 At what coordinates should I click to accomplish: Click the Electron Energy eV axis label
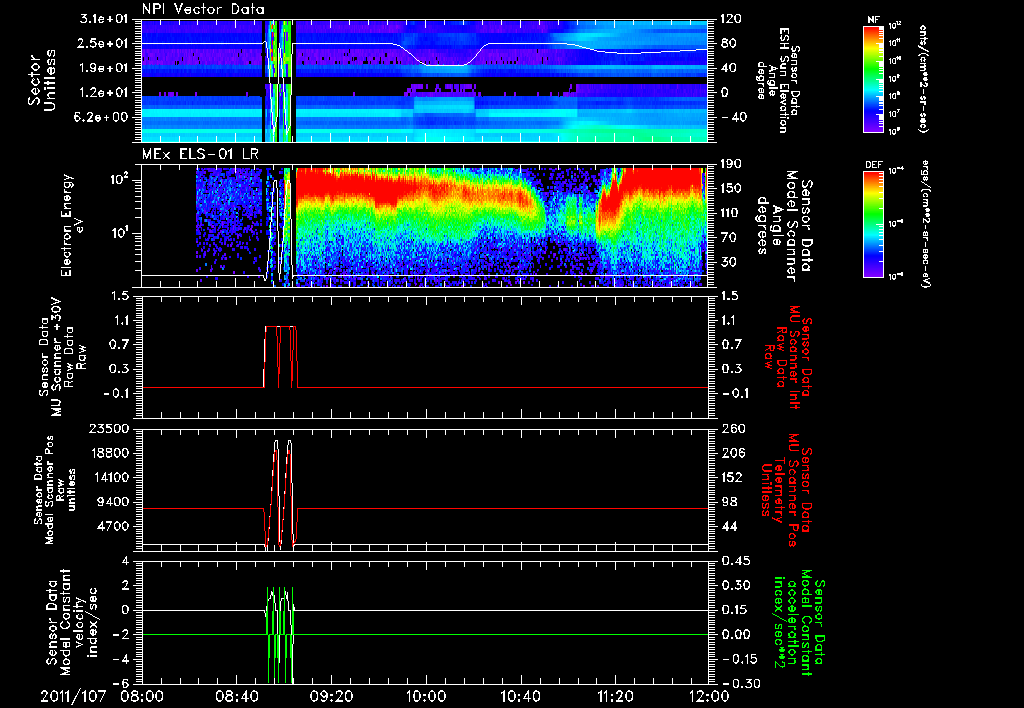(x=73, y=225)
